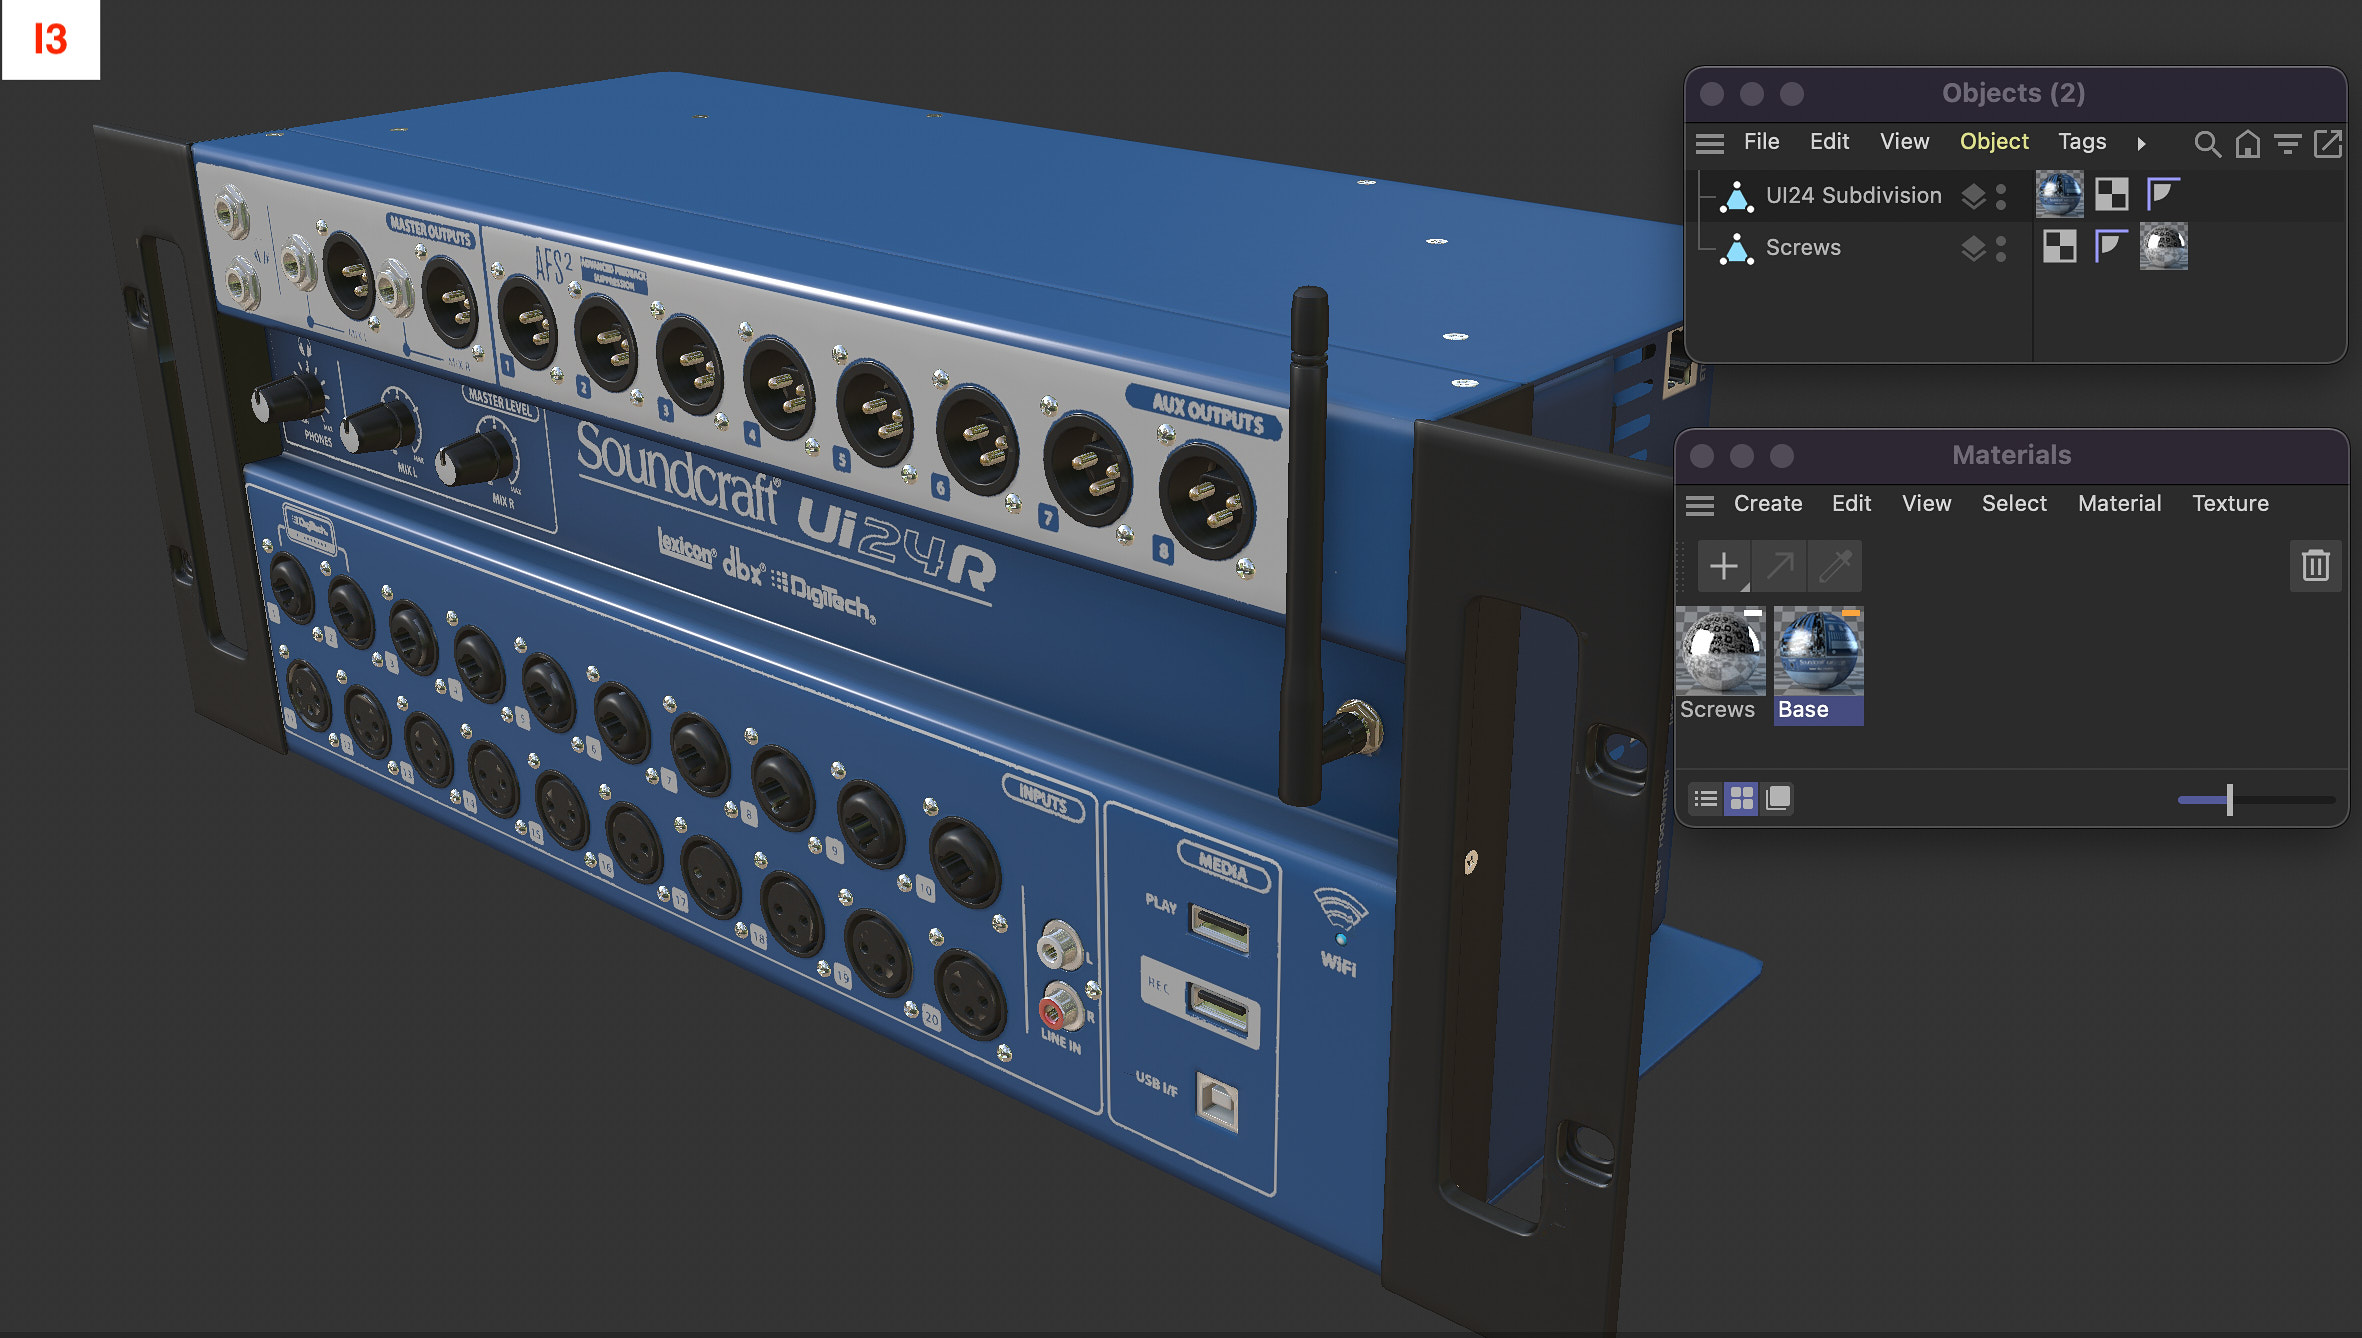Click the Screws material name label
This screenshot has height=1338, width=2362.
point(1718,710)
